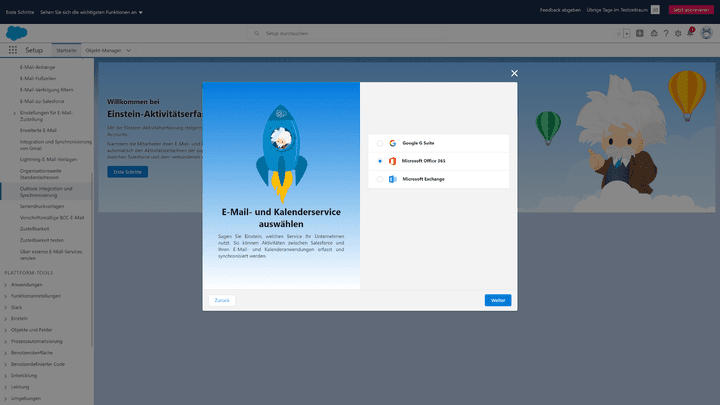This screenshot has height=405, width=720.
Task: Switch to the Startseite tab
Action: [67, 49]
